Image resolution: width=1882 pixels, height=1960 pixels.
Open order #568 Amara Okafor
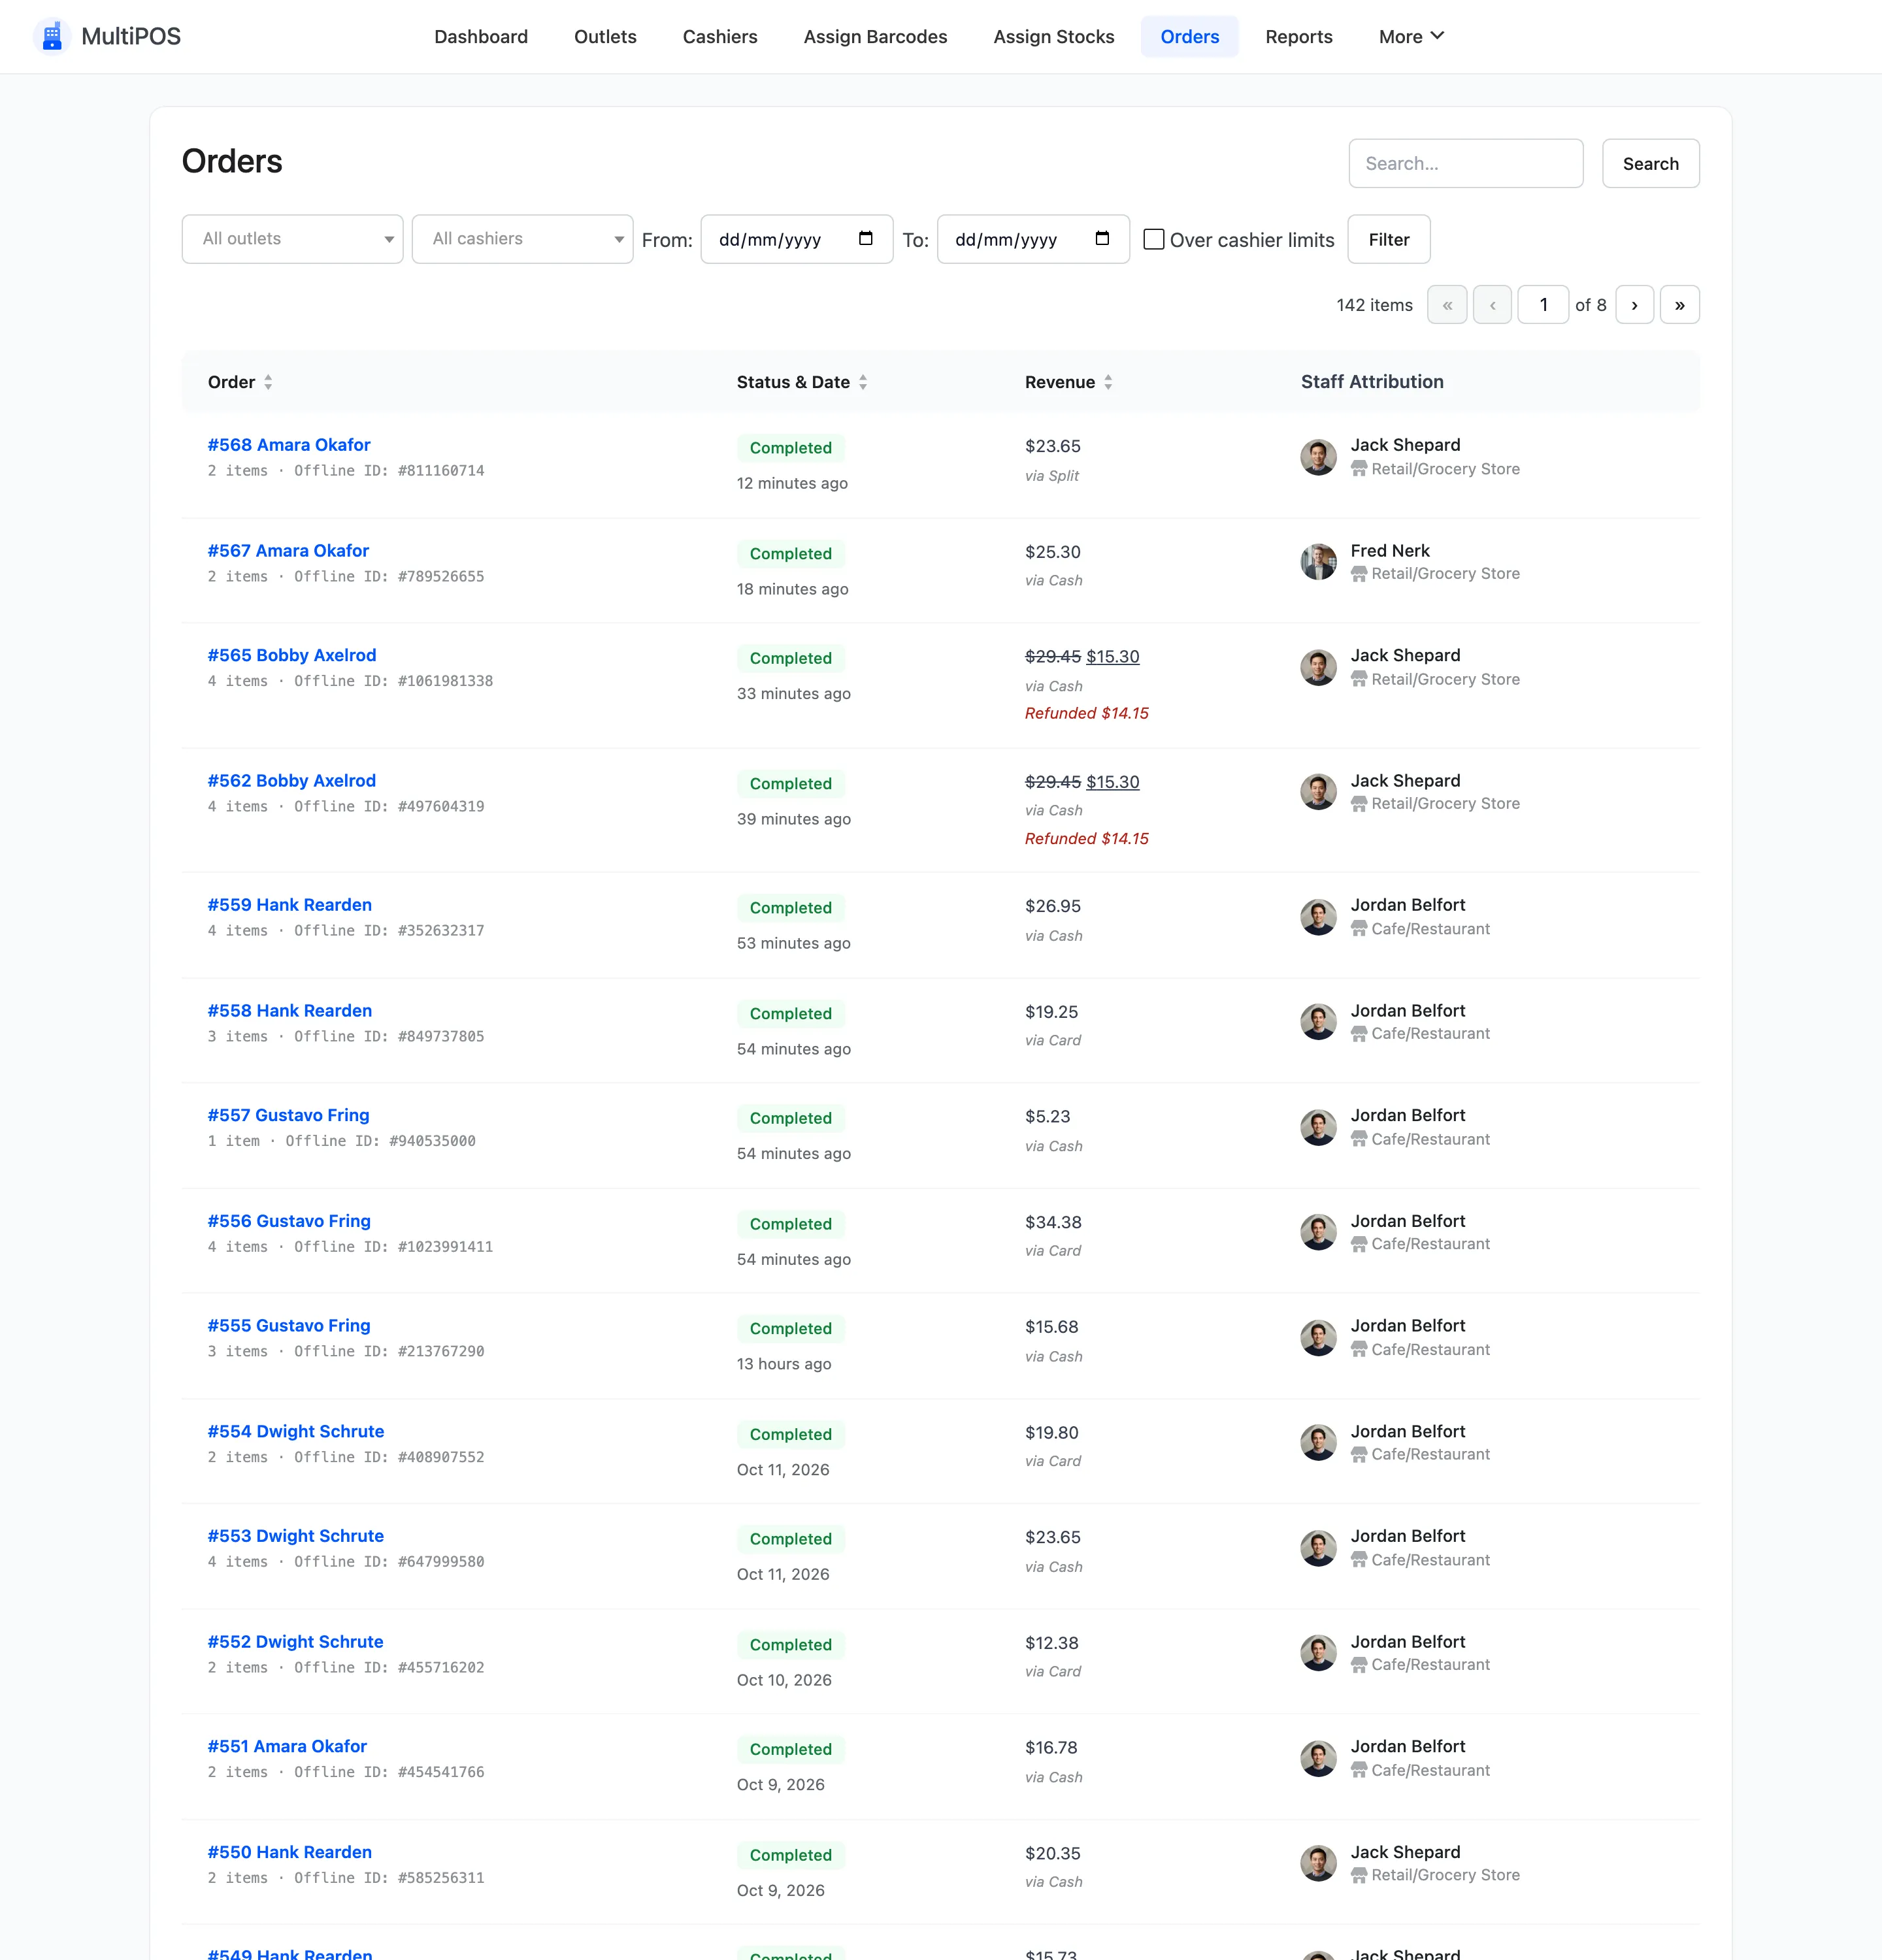click(x=289, y=445)
